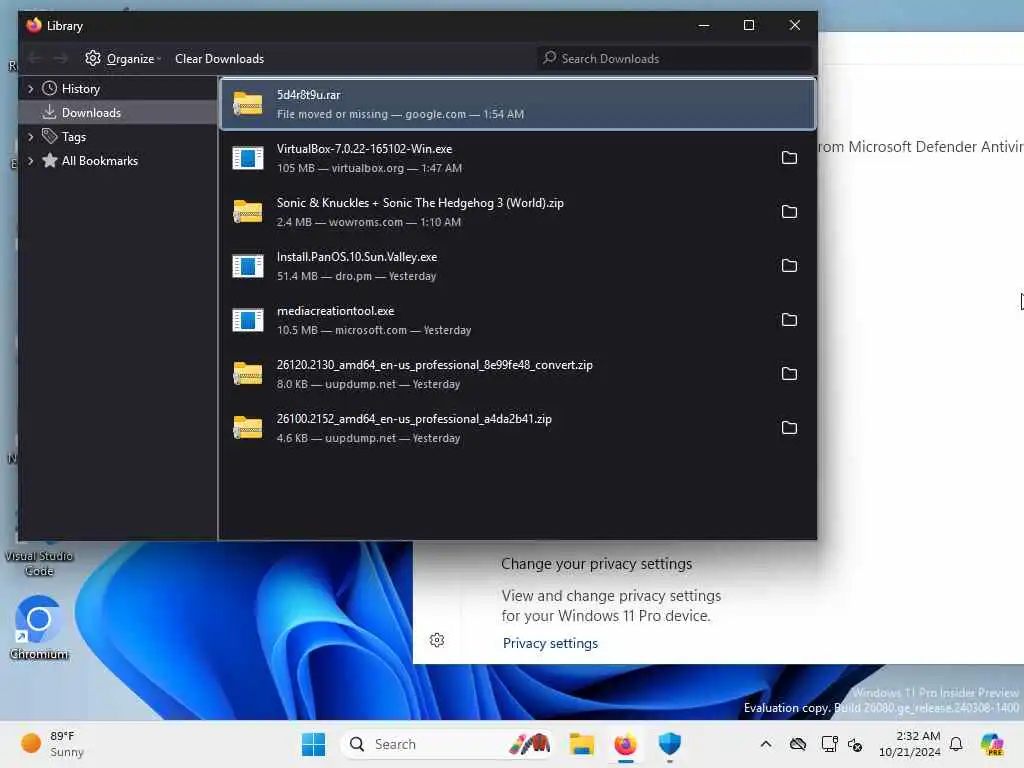The height and width of the screenshot is (768, 1024).
Task: Click '10.5 MB — microsoft.com — Yesterday' details
Action: click(x=374, y=330)
